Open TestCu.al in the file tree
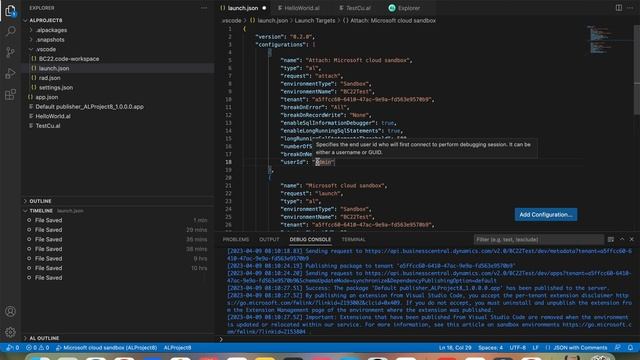The width and height of the screenshot is (640, 360). pos(48,126)
